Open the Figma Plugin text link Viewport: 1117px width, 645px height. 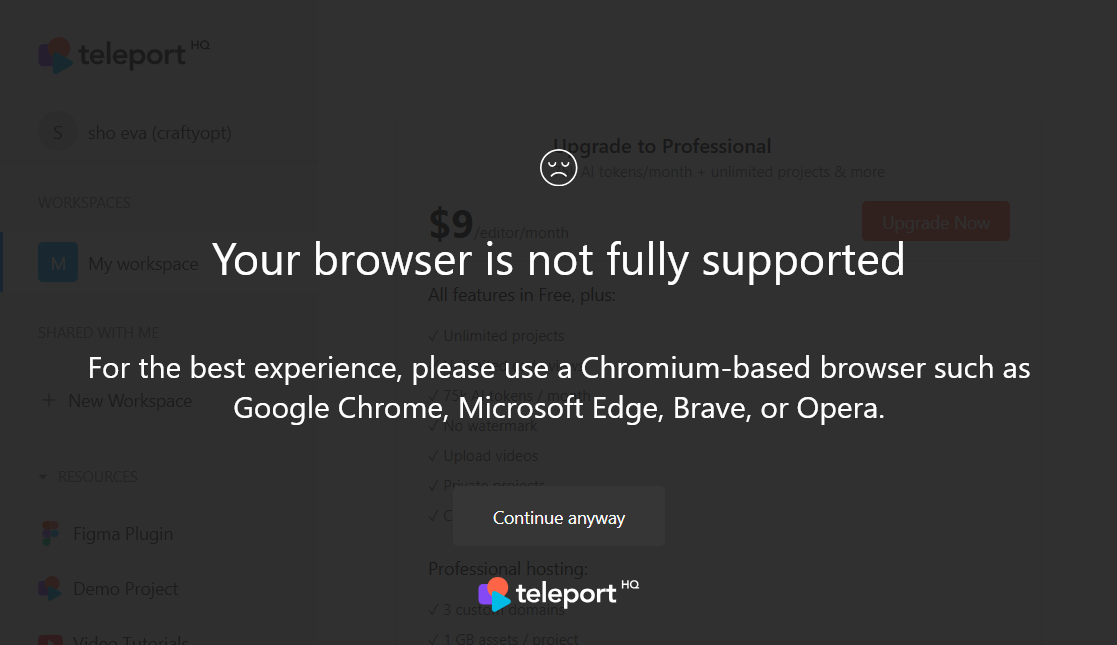[x=123, y=534]
